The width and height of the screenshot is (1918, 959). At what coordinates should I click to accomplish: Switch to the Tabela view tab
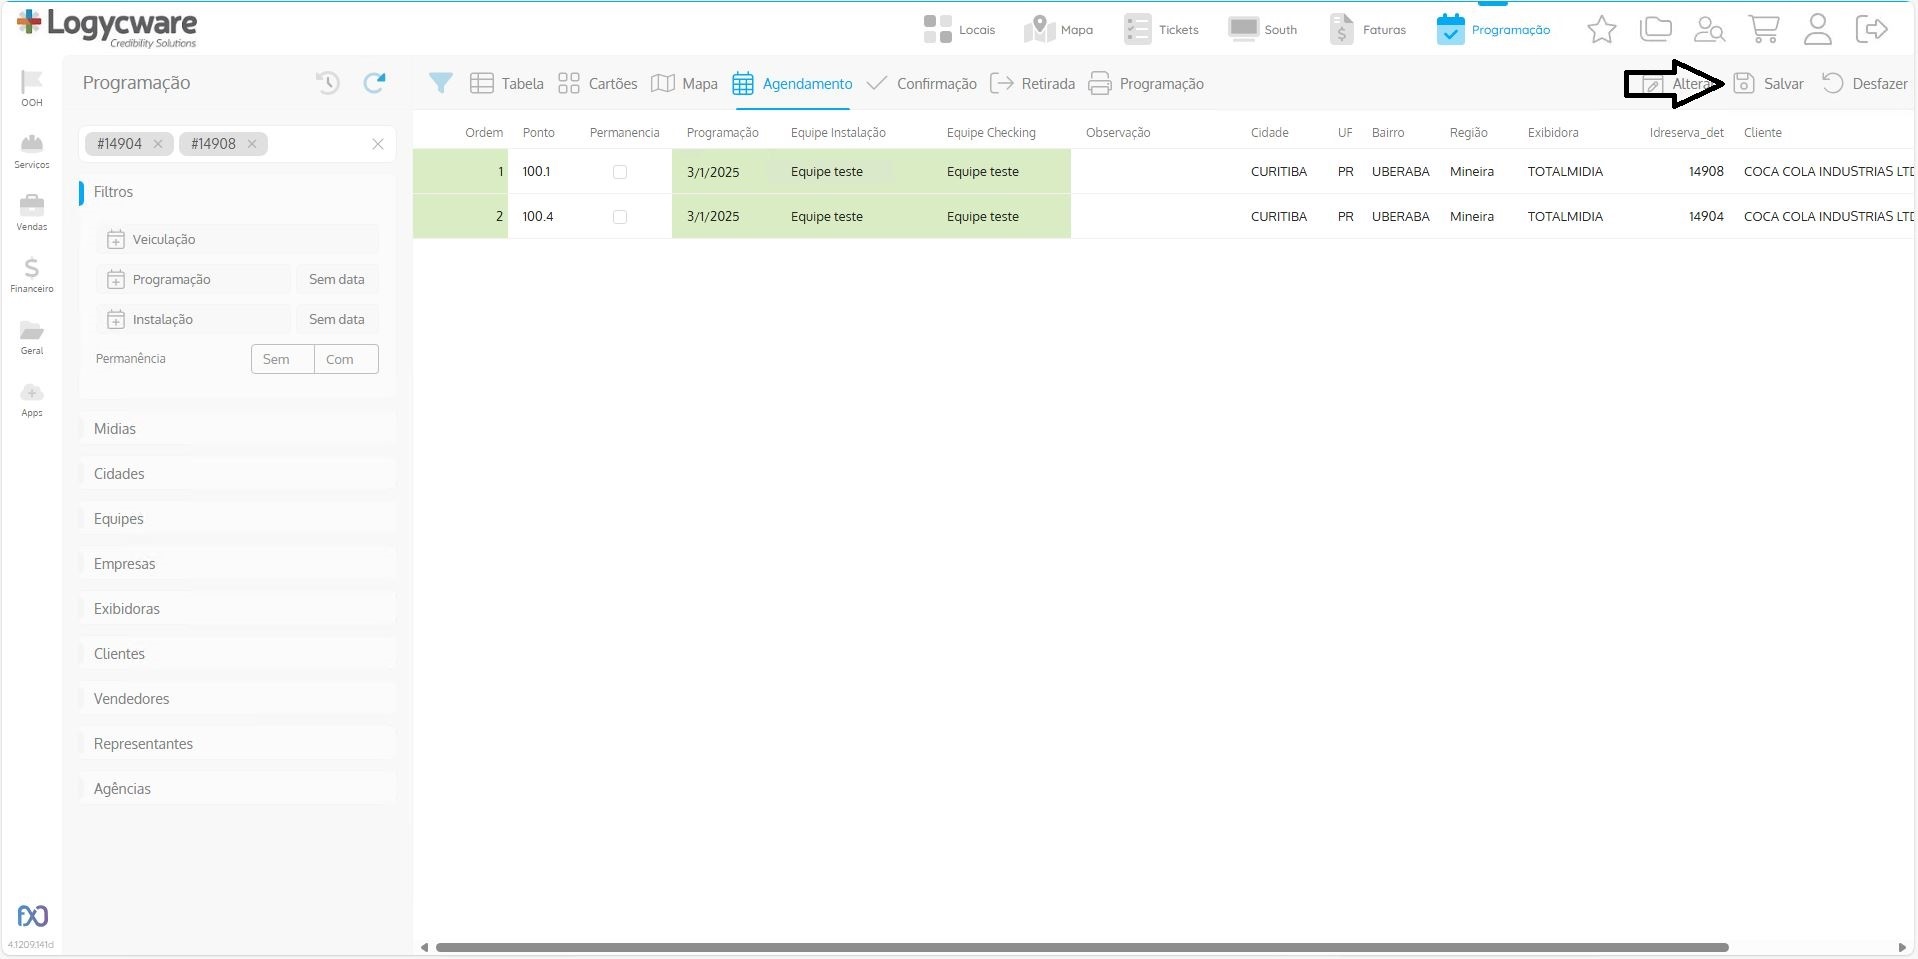tap(507, 84)
